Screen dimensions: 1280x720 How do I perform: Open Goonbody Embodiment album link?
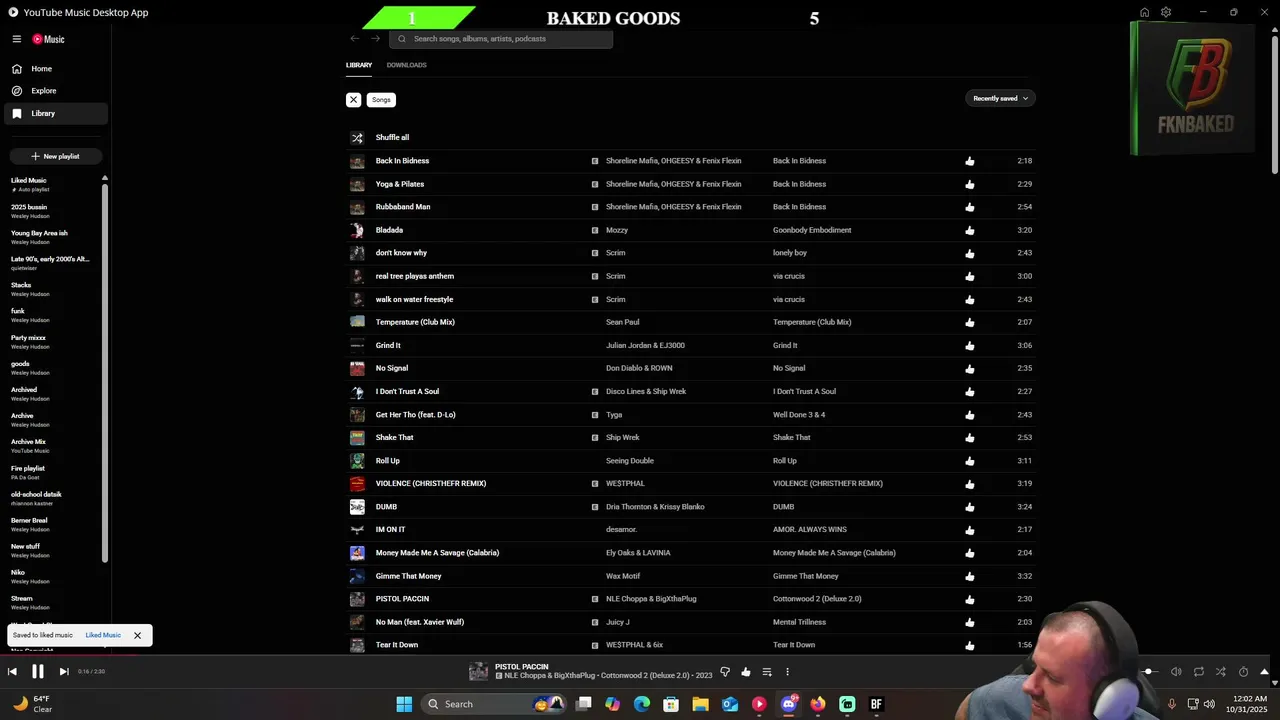pyautogui.click(x=812, y=230)
